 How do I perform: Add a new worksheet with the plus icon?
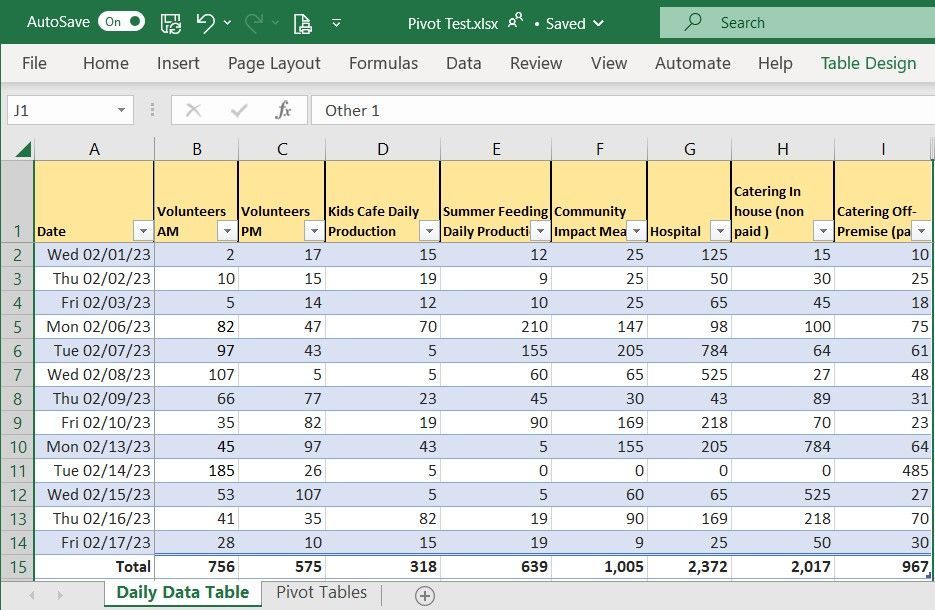(424, 593)
